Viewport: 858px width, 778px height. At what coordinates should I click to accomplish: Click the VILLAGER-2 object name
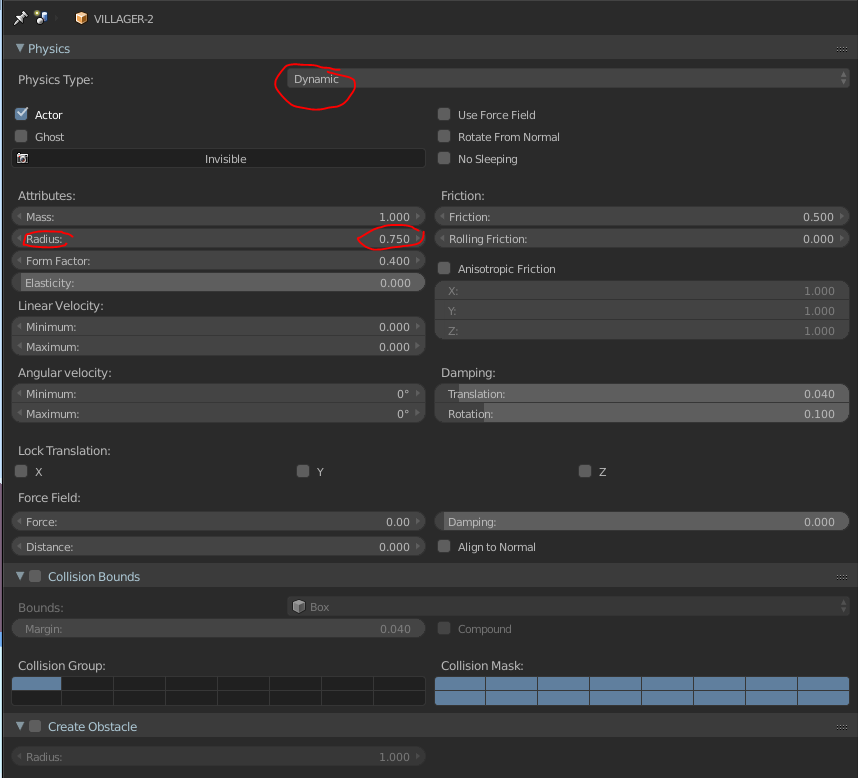[x=123, y=19]
